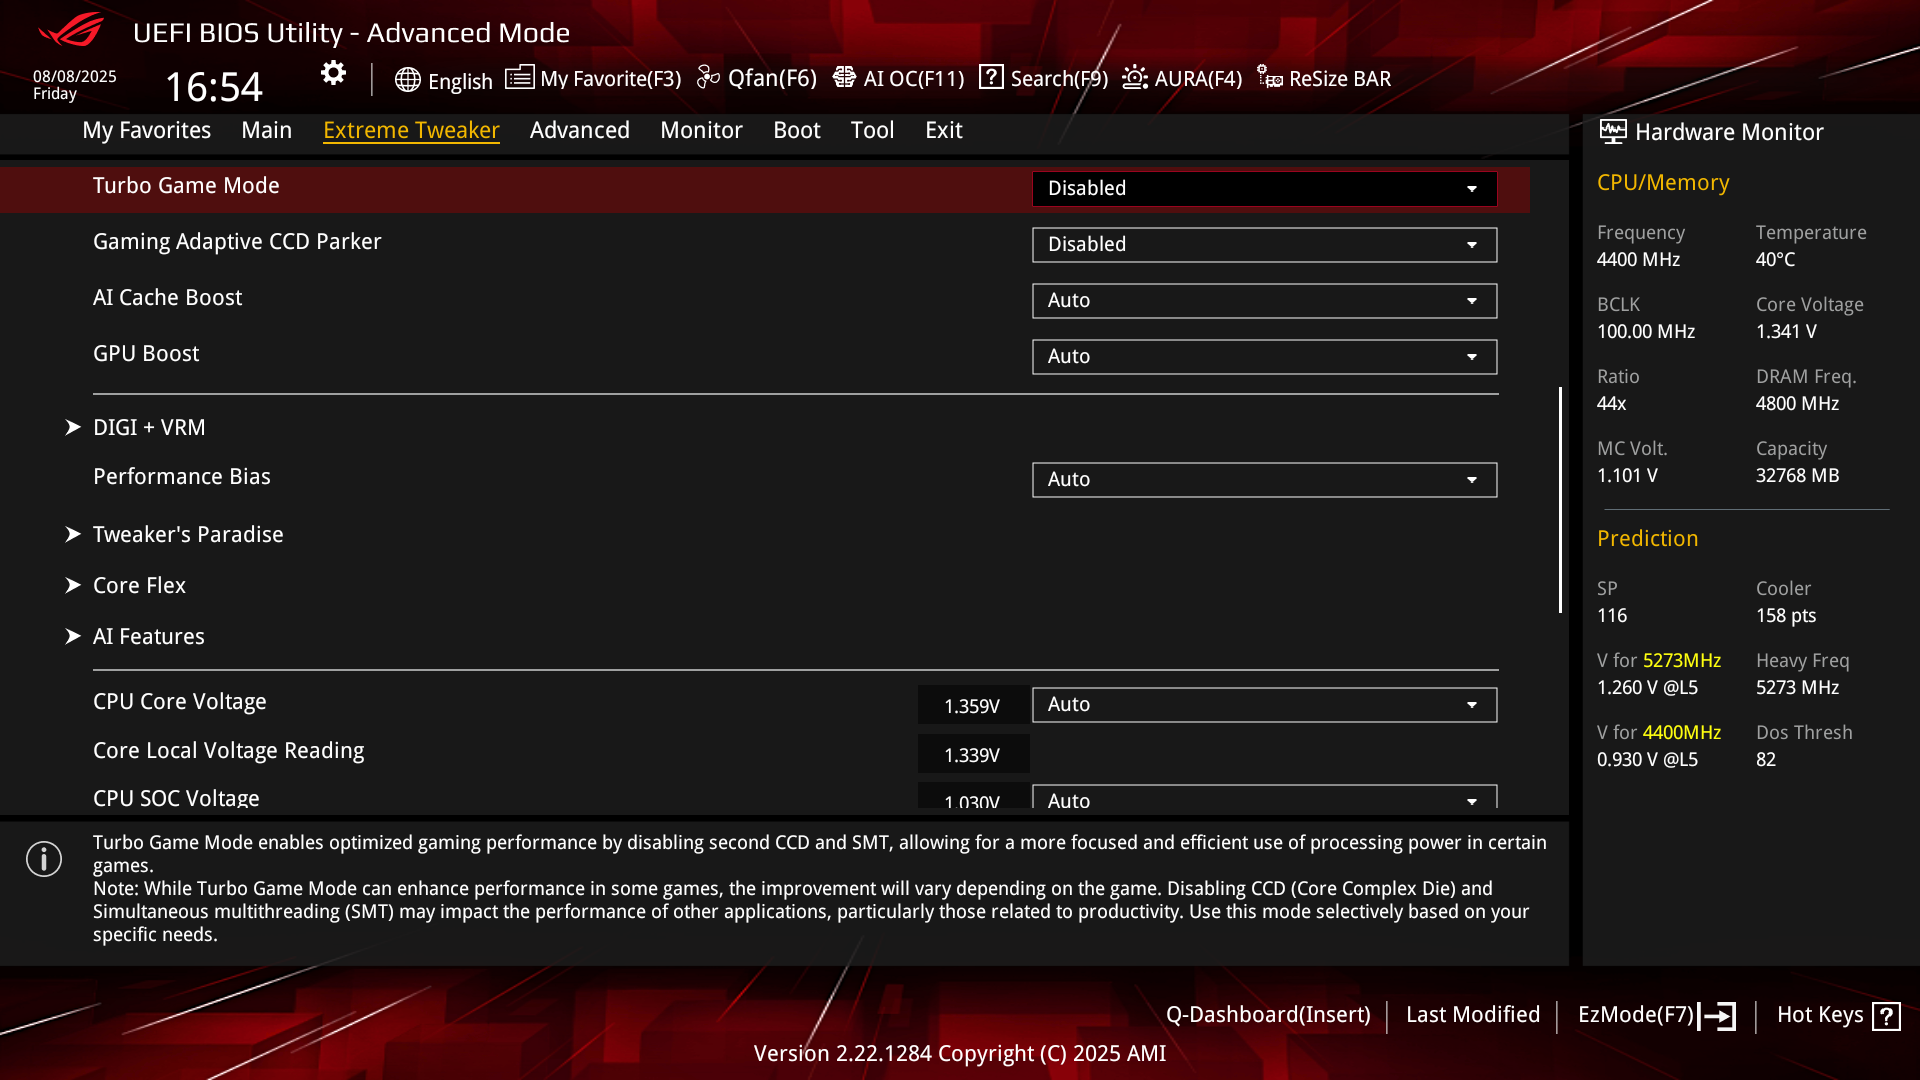
Task: Toggle ReSize BAR icon
Action: tap(1270, 78)
